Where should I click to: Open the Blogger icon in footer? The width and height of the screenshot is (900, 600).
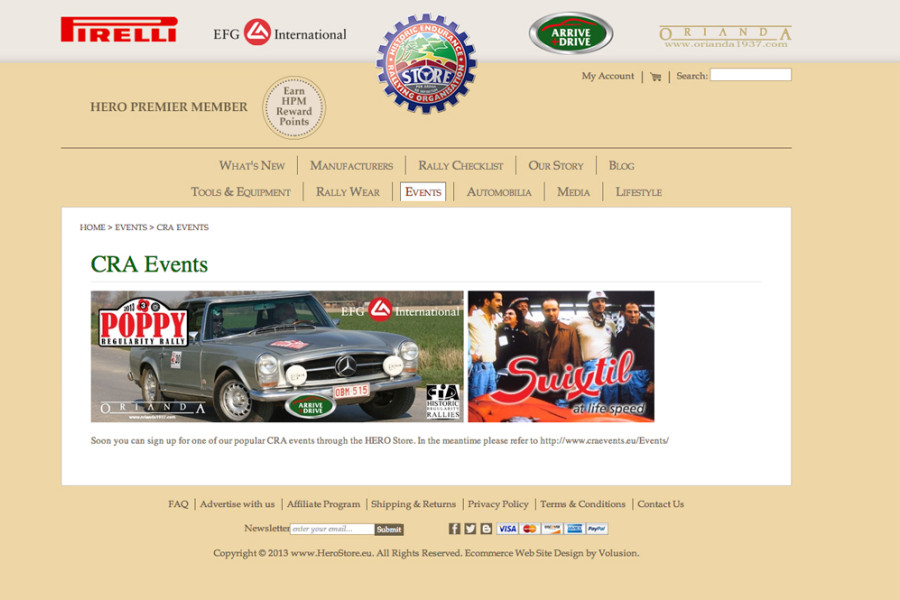486,529
